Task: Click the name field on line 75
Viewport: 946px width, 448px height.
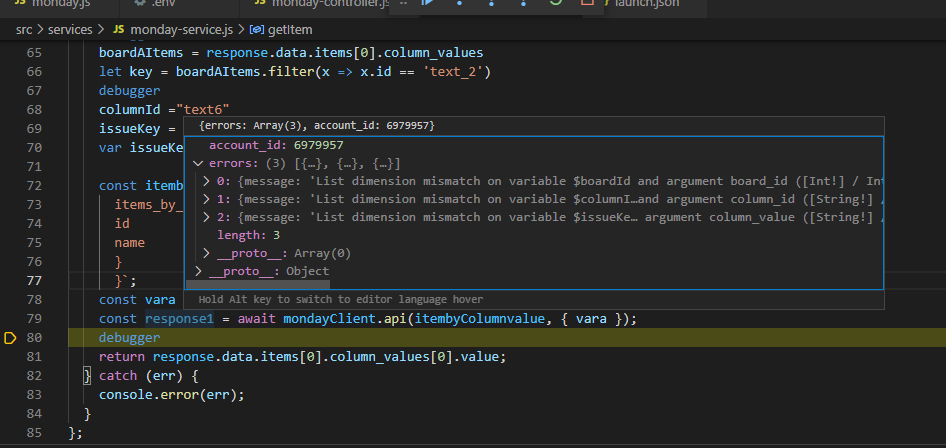Action: [x=130, y=243]
